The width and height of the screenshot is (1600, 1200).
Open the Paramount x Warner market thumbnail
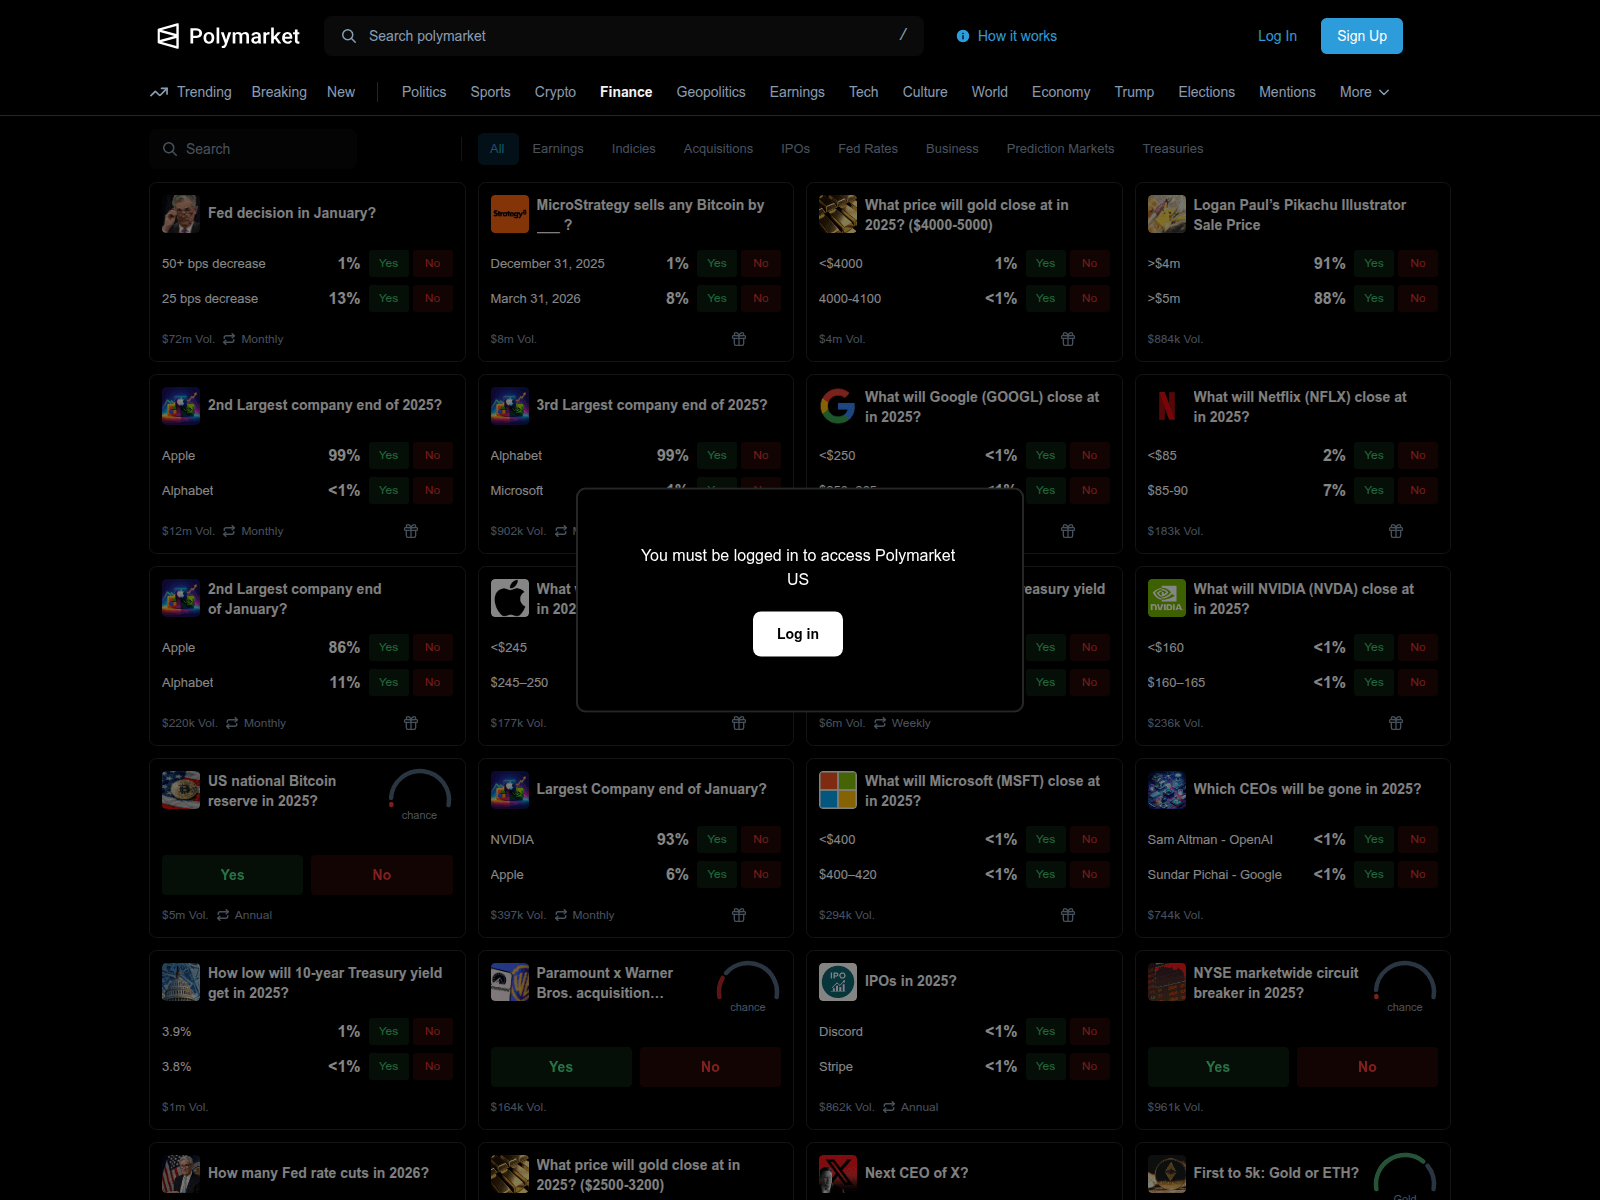510,982
